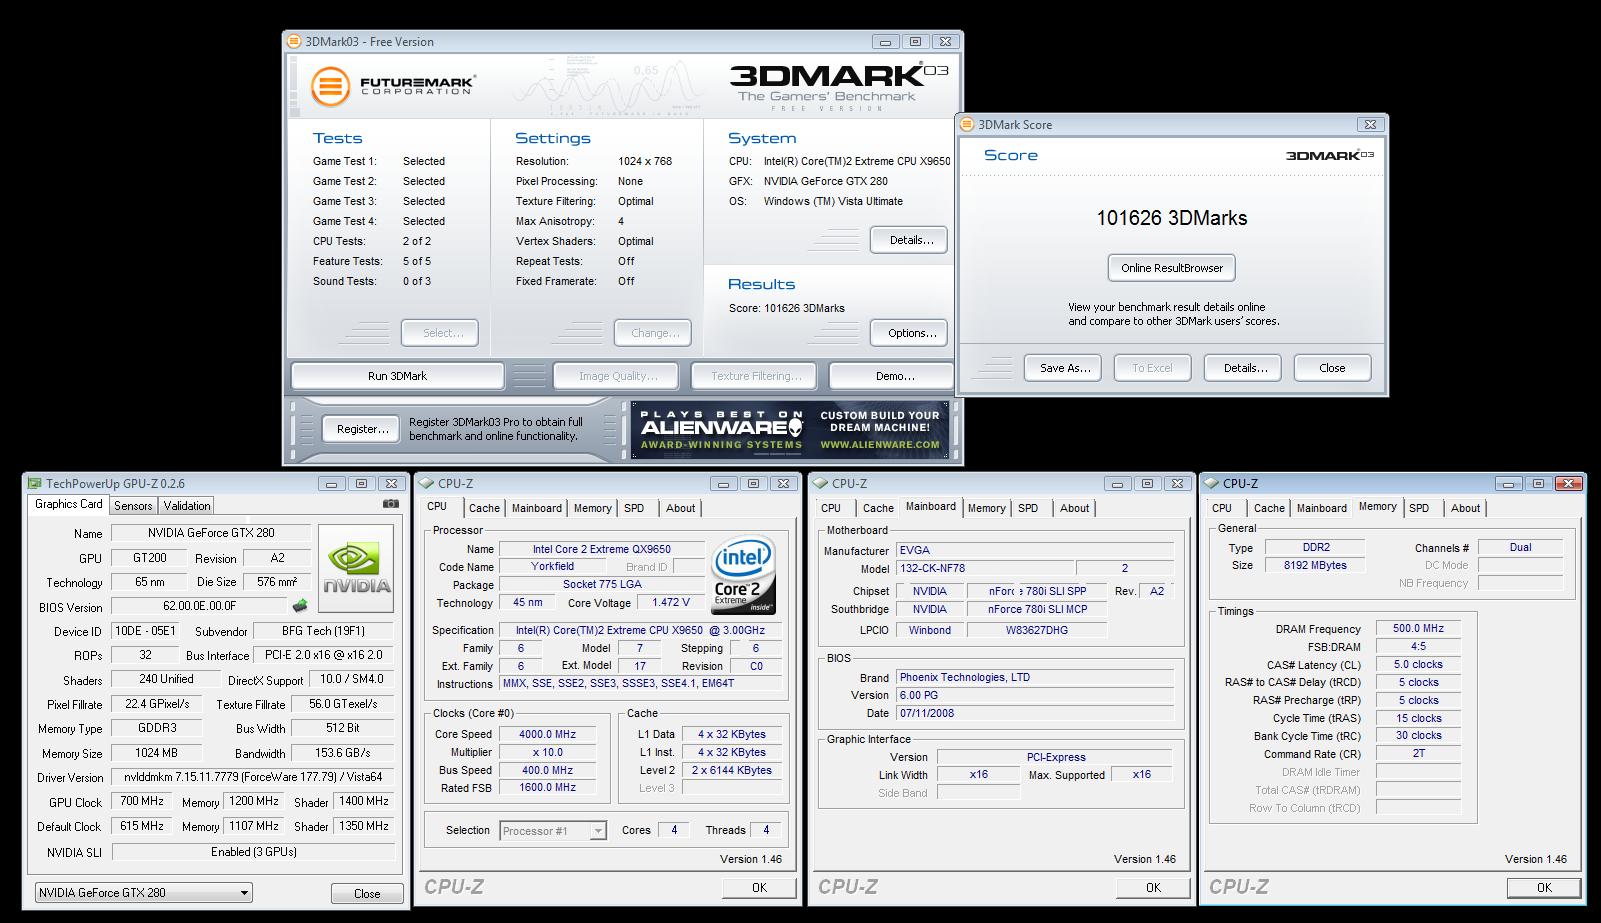The width and height of the screenshot is (1601, 923).
Task: Click the Texture Filtering button
Action: coord(755,376)
